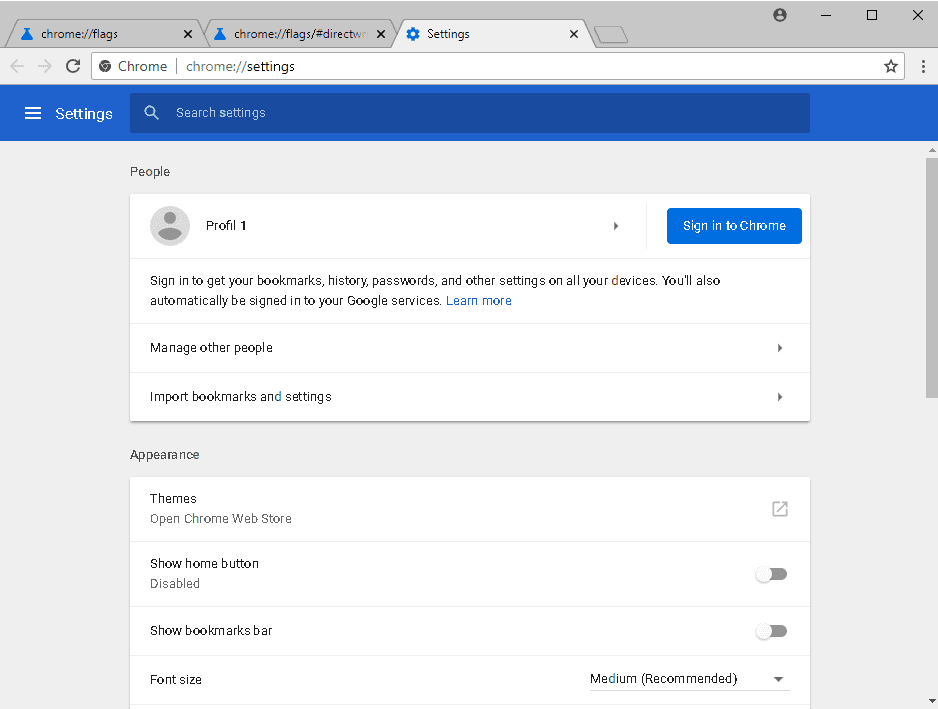The height and width of the screenshot is (709, 938).
Task: Expand Manage other people row
Action: point(780,348)
